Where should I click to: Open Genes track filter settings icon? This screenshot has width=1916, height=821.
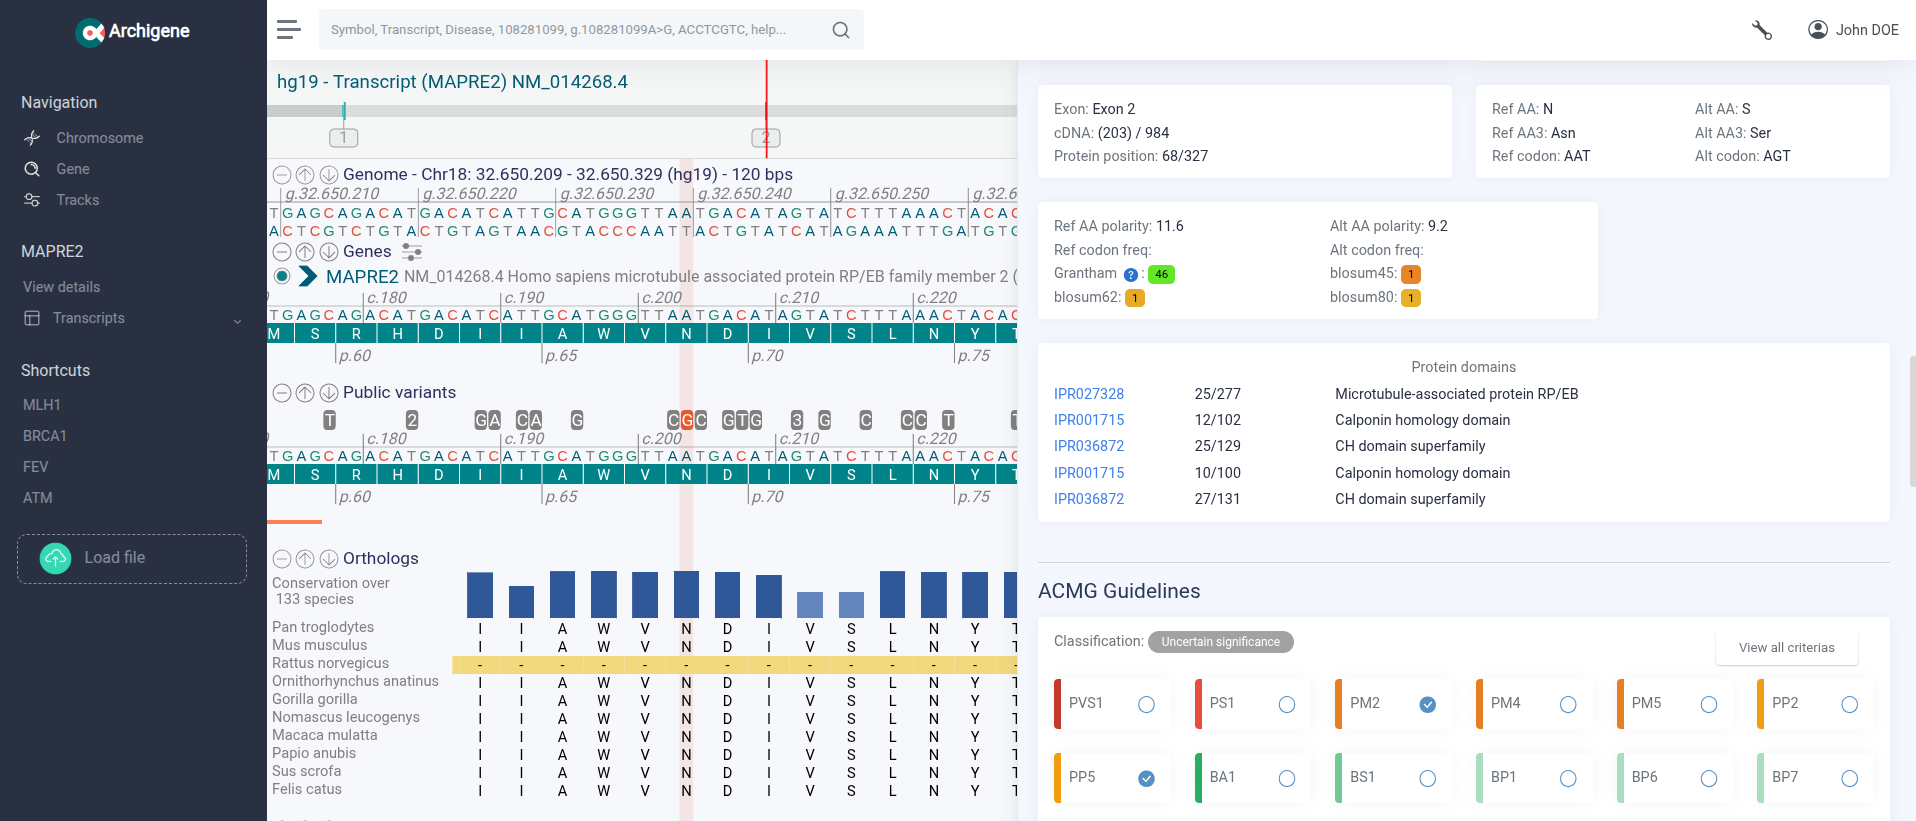click(x=412, y=252)
